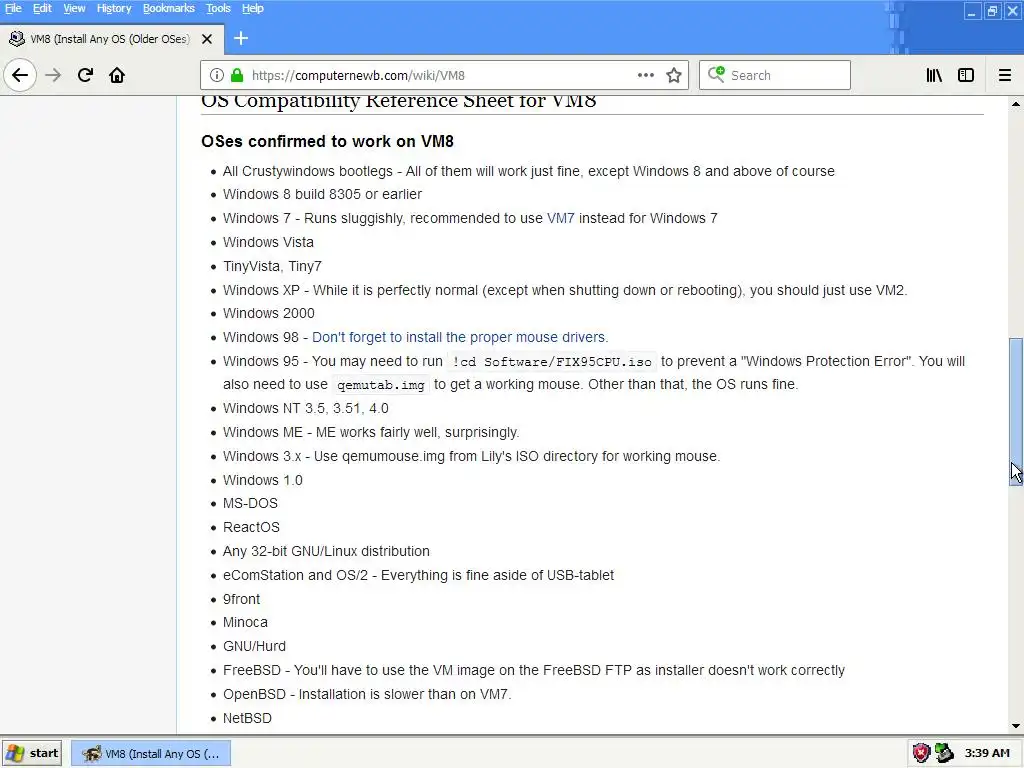Open the Firefox home page
The height and width of the screenshot is (768, 1024).
click(117, 75)
